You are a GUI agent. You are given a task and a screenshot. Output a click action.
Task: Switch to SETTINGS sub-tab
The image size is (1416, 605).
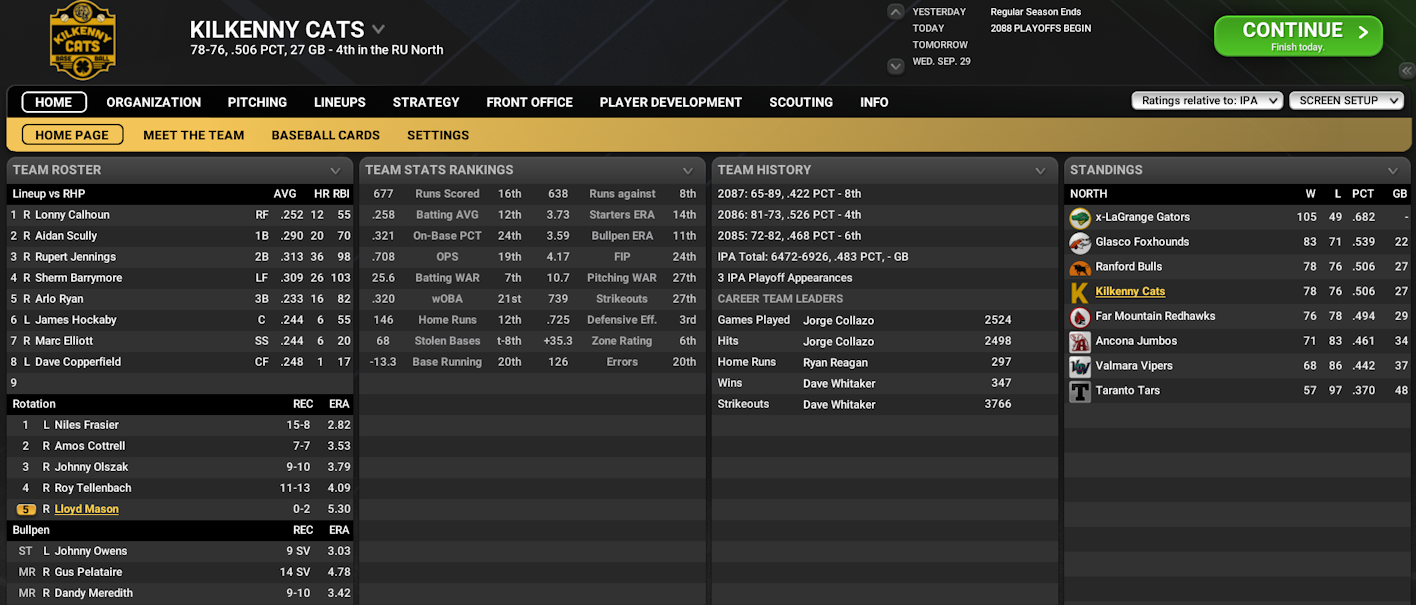pyautogui.click(x=438, y=135)
